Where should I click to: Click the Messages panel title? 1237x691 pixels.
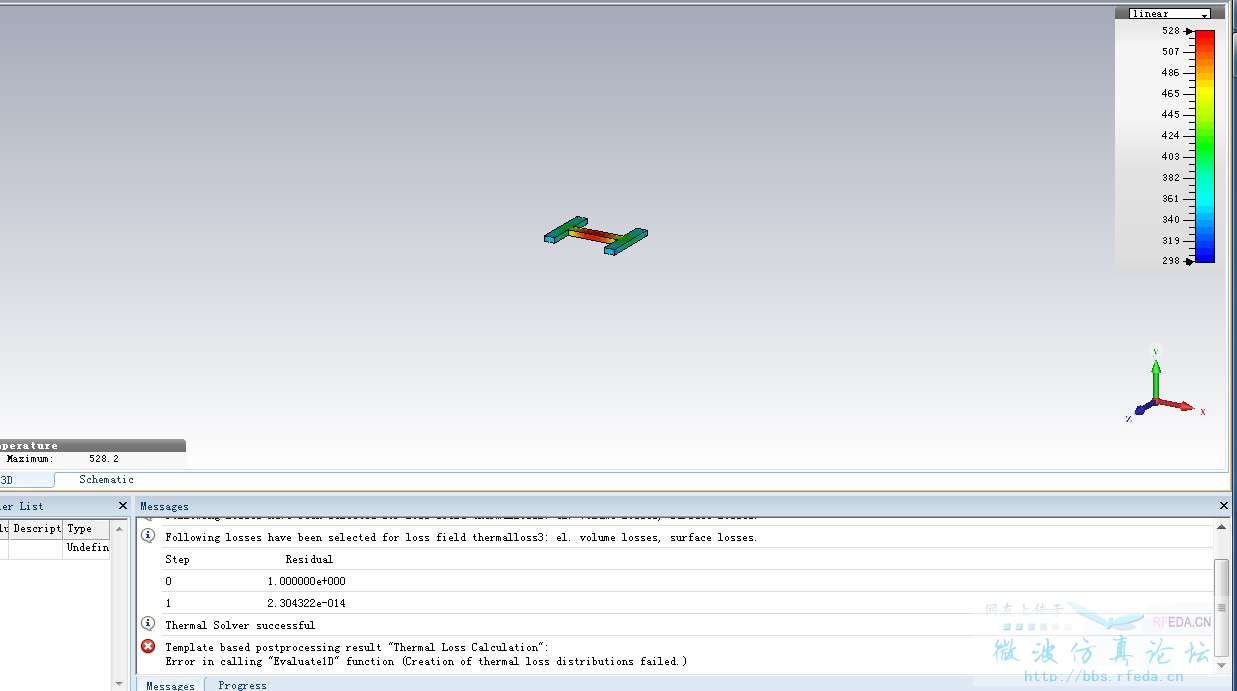click(x=164, y=507)
